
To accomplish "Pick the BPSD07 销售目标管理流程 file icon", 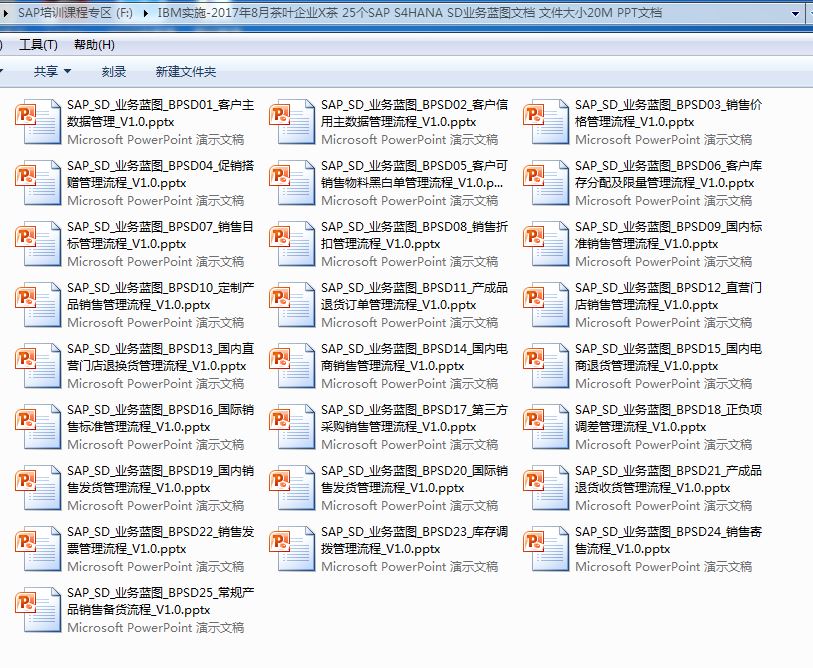I will tap(38, 244).
